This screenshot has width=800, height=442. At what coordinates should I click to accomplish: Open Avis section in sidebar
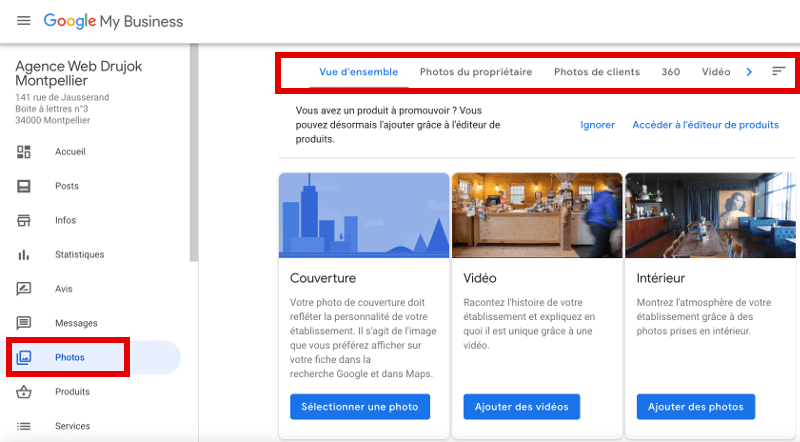coord(64,288)
